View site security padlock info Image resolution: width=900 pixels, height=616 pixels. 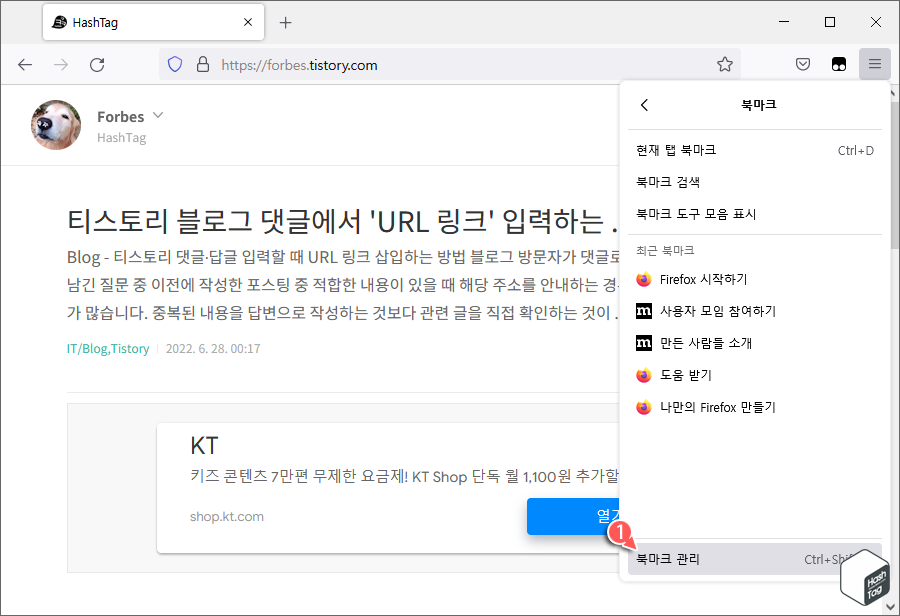[203, 64]
